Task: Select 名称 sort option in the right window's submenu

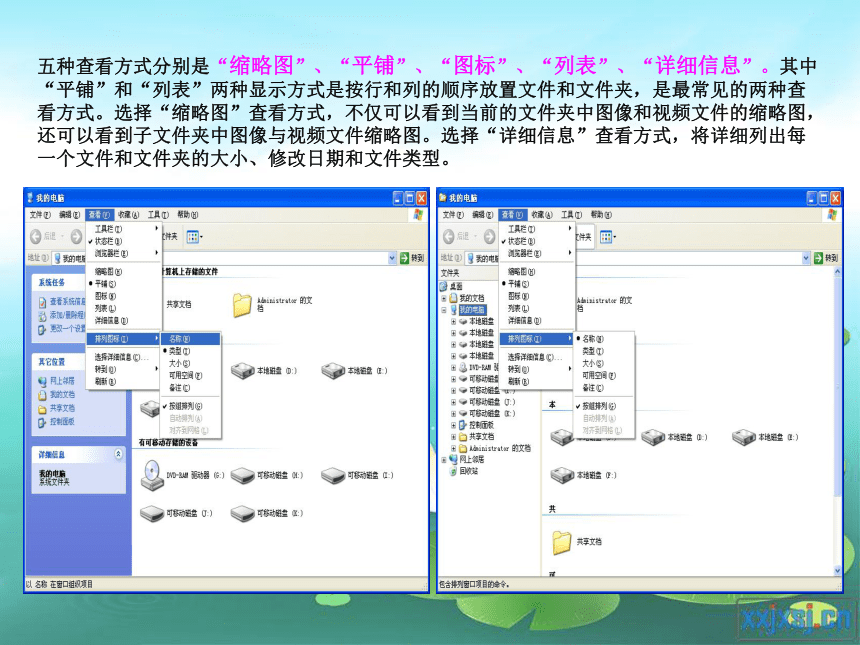Action: click(x=604, y=339)
